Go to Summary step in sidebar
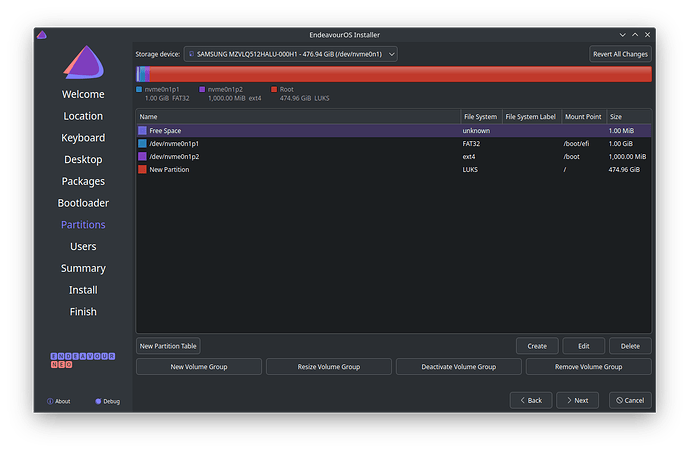This screenshot has height=452, width=690. [83, 268]
